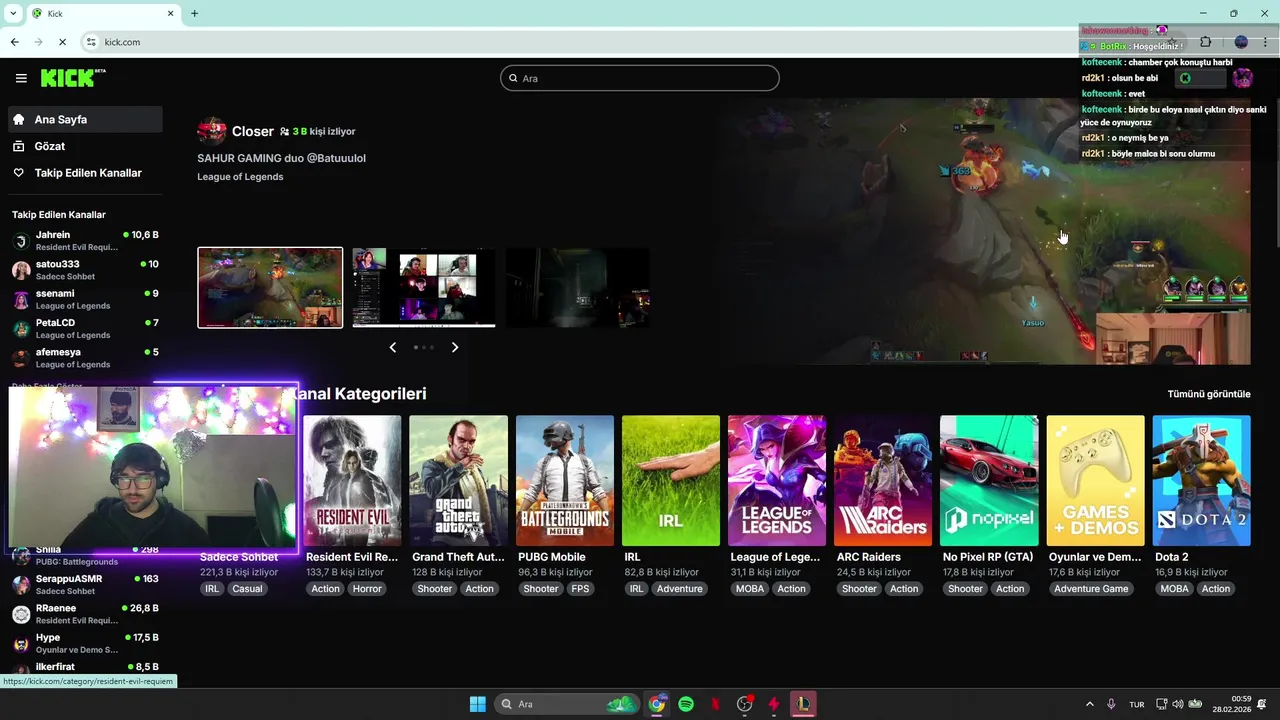Screen dimensions: 1280x720
Task: Click the Adventure Game tag
Action: pyautogui.click(x=1091, y=589)
